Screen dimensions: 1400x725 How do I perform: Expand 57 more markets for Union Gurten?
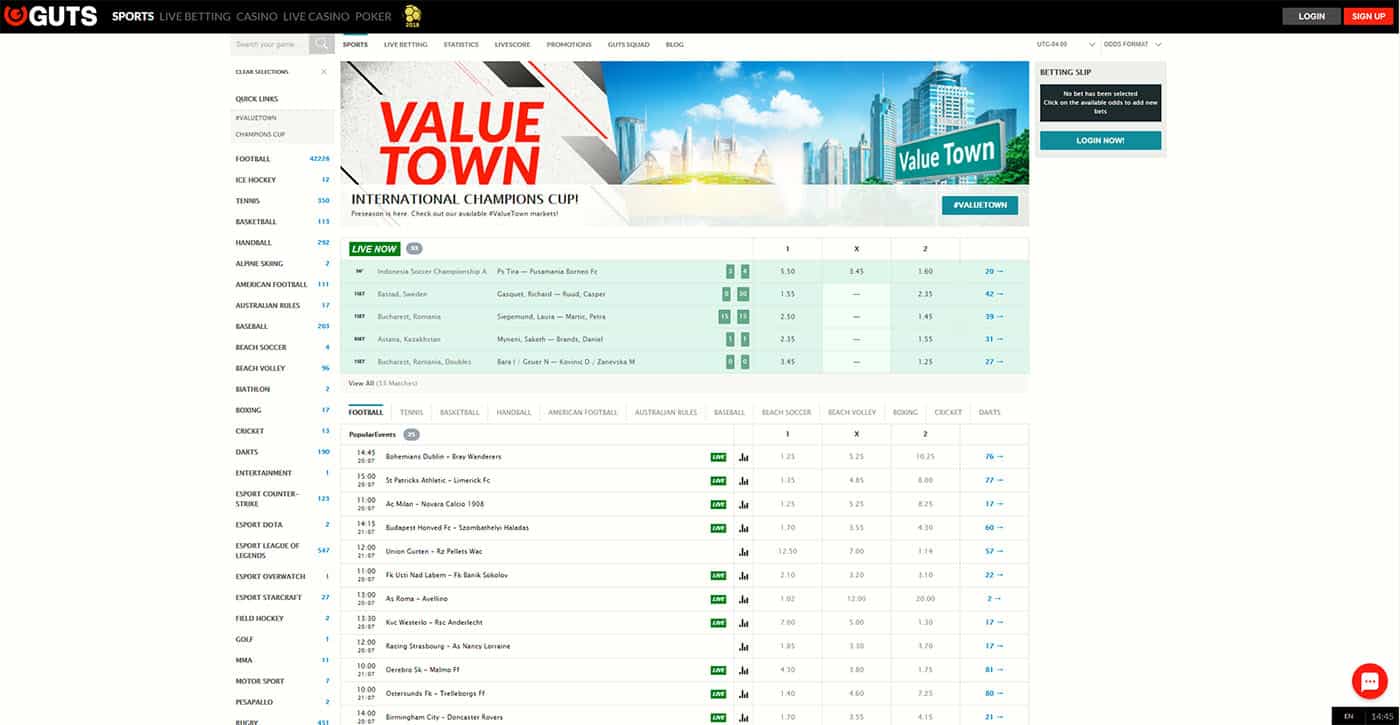[x=993, y=552]
